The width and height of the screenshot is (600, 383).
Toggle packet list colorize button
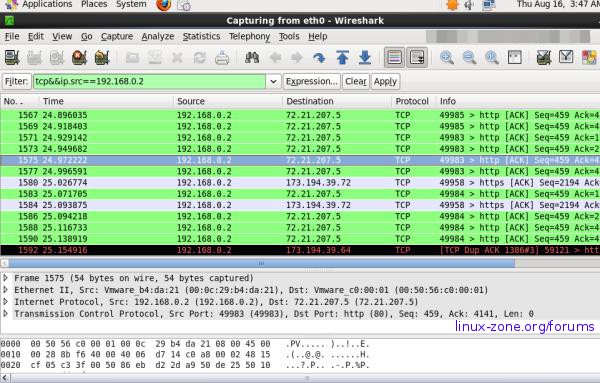click(x=395, y=58)
